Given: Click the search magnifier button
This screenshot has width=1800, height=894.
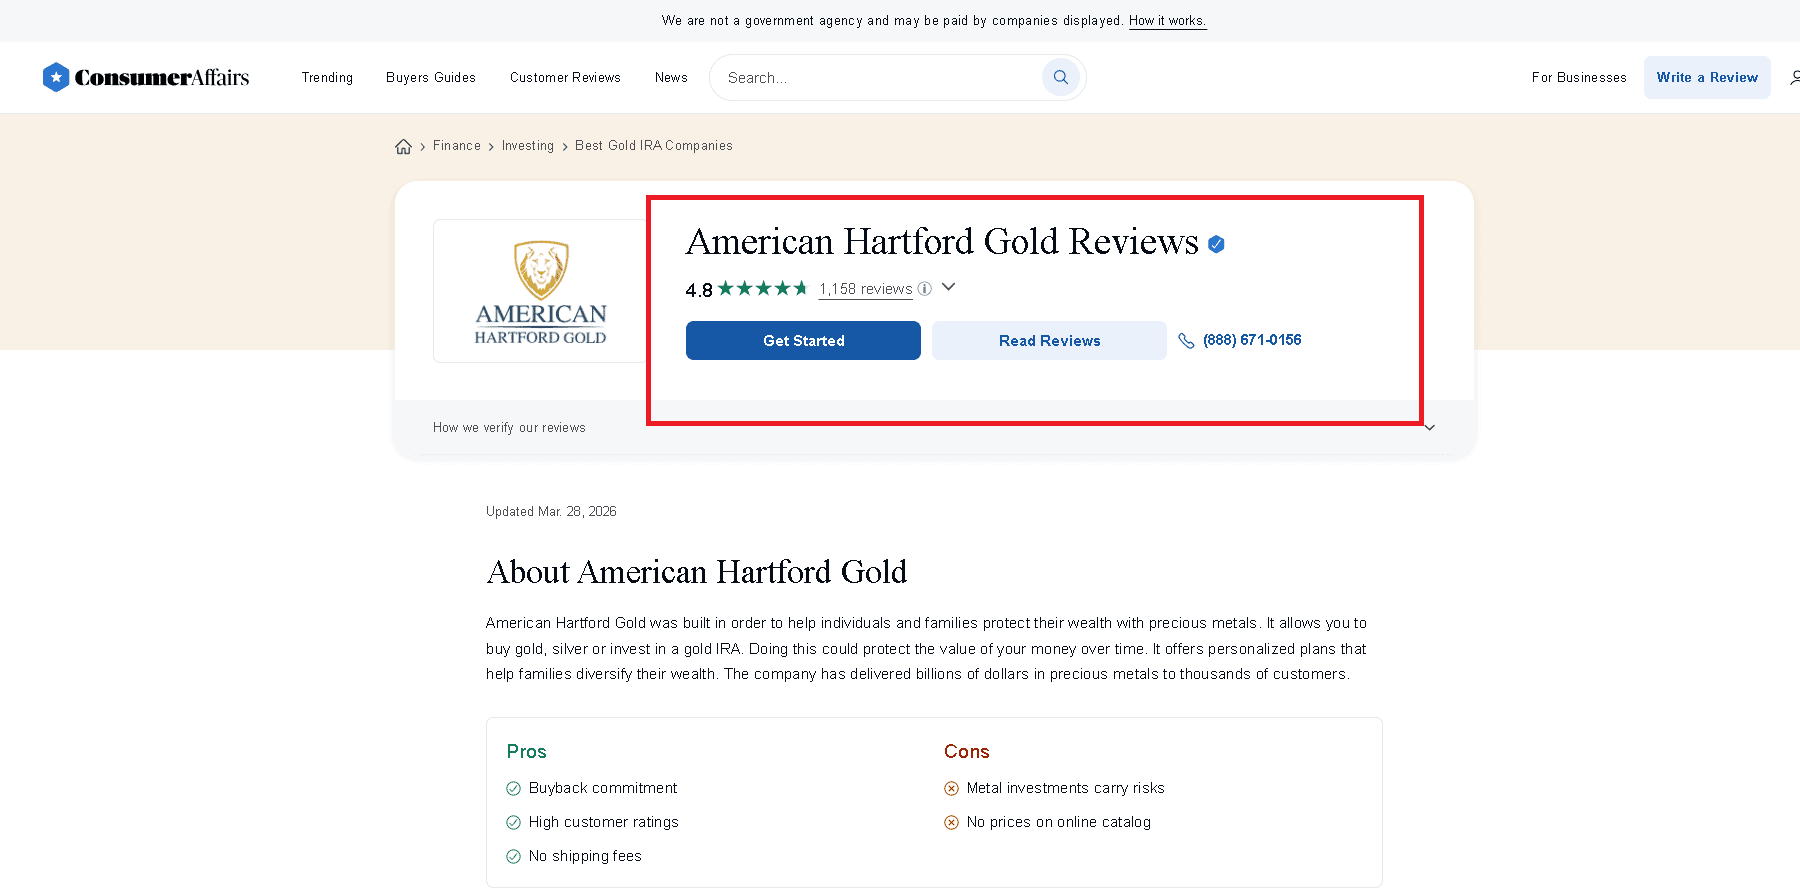Looking at the screenshot, I should pyautogui.click(x=1061, y=77).
